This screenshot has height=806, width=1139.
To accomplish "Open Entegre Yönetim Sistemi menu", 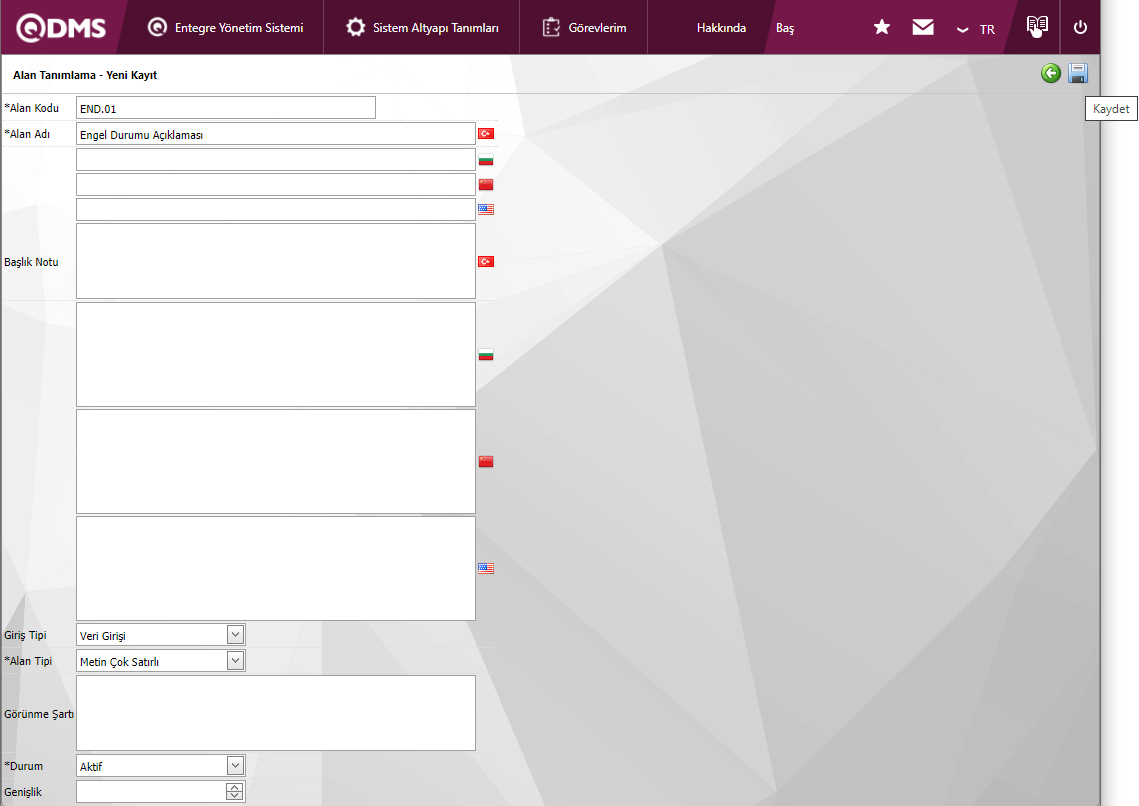I will coord(226,27).
